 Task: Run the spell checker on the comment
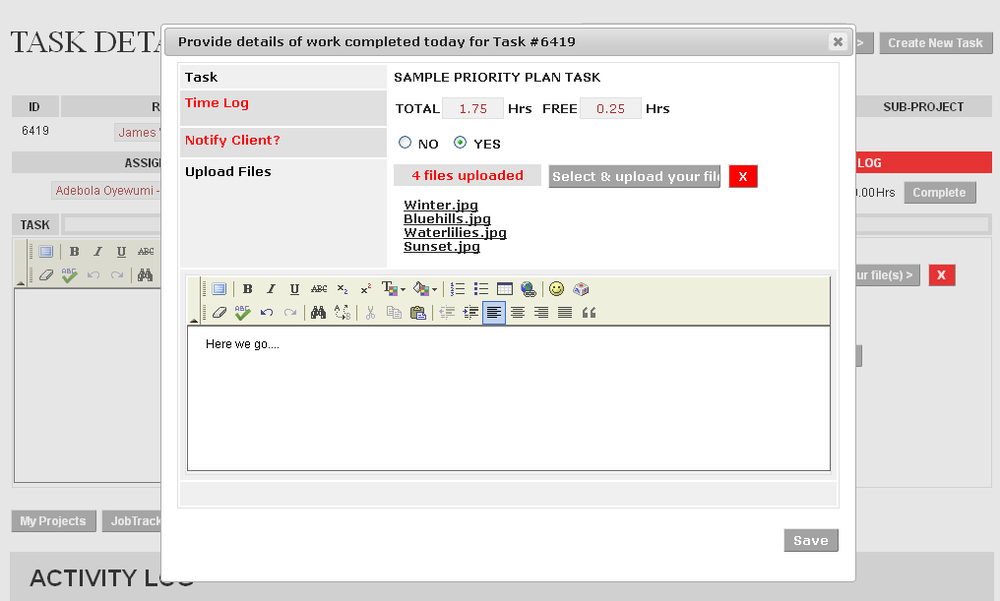click(240, 312)
